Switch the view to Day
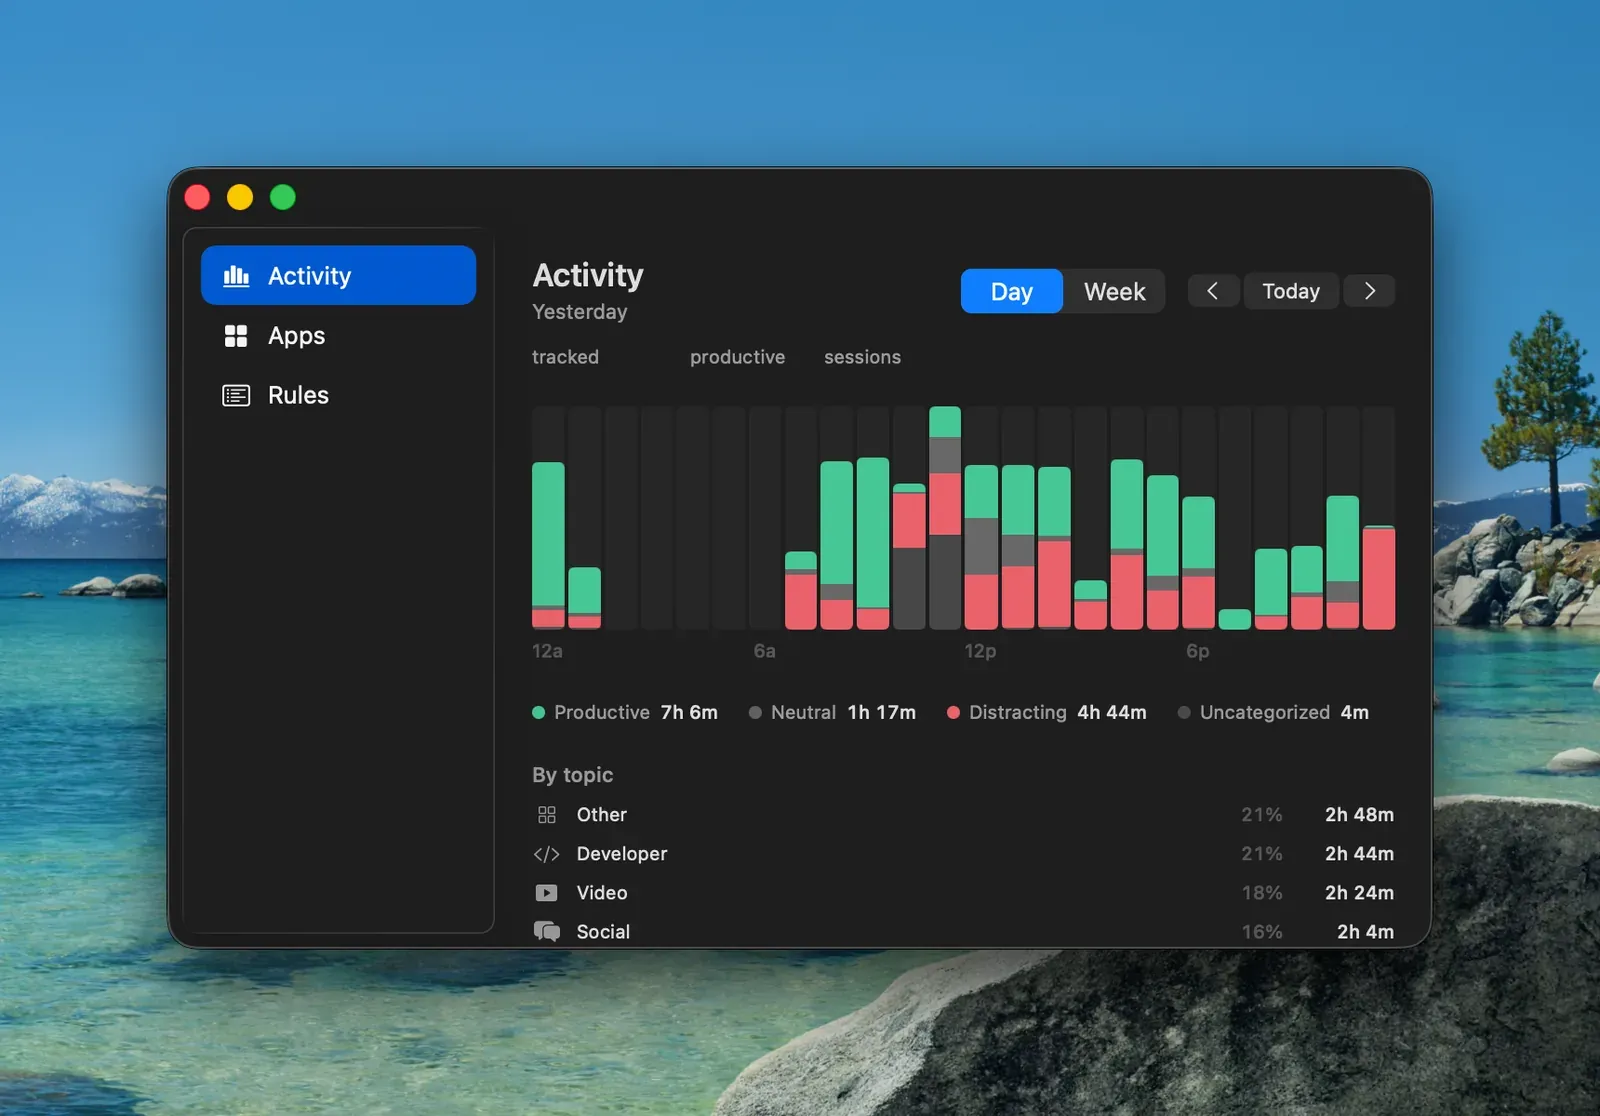 coord(1012,292)
